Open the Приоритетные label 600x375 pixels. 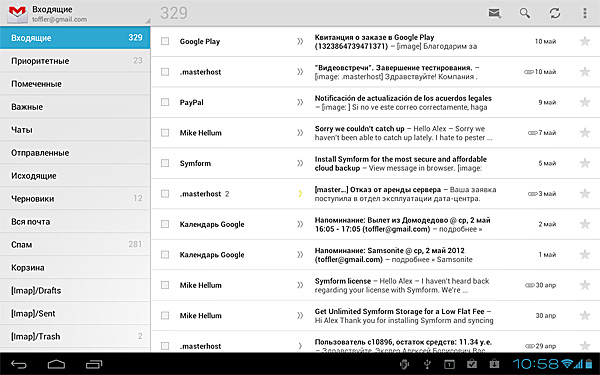pos(75,61)
